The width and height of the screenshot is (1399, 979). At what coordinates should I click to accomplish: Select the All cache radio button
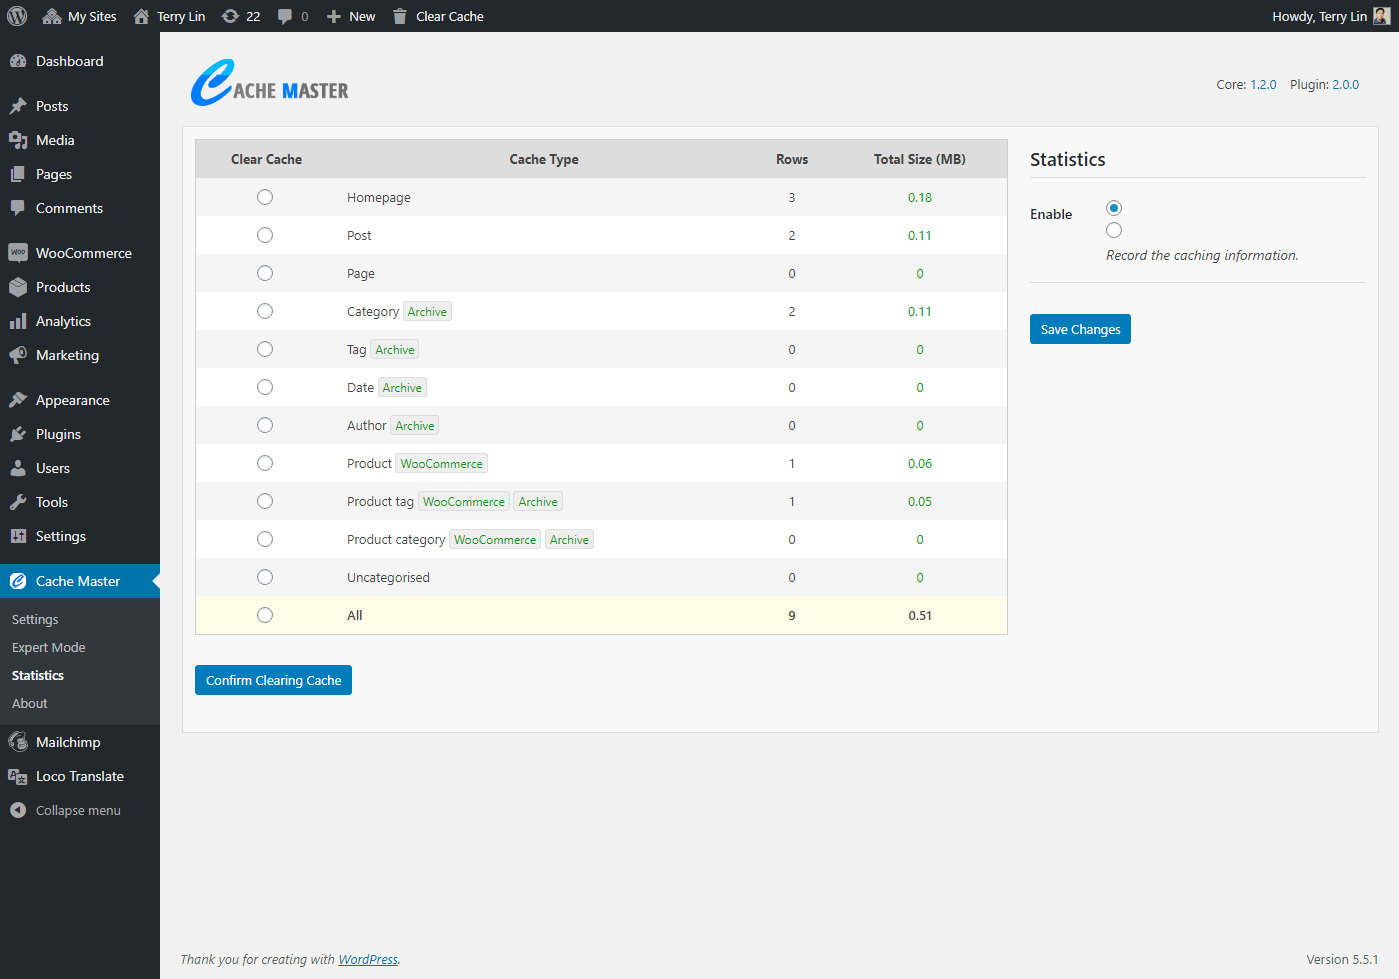point(265,615)
